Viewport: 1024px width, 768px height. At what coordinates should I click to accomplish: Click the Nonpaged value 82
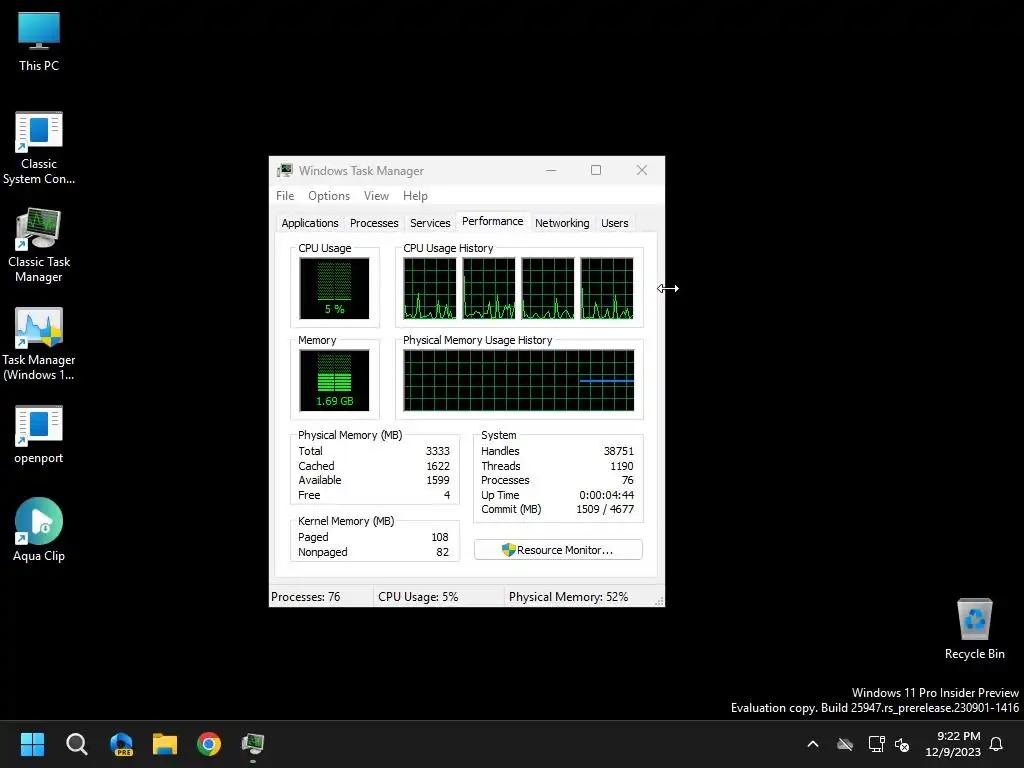(442, 552)
